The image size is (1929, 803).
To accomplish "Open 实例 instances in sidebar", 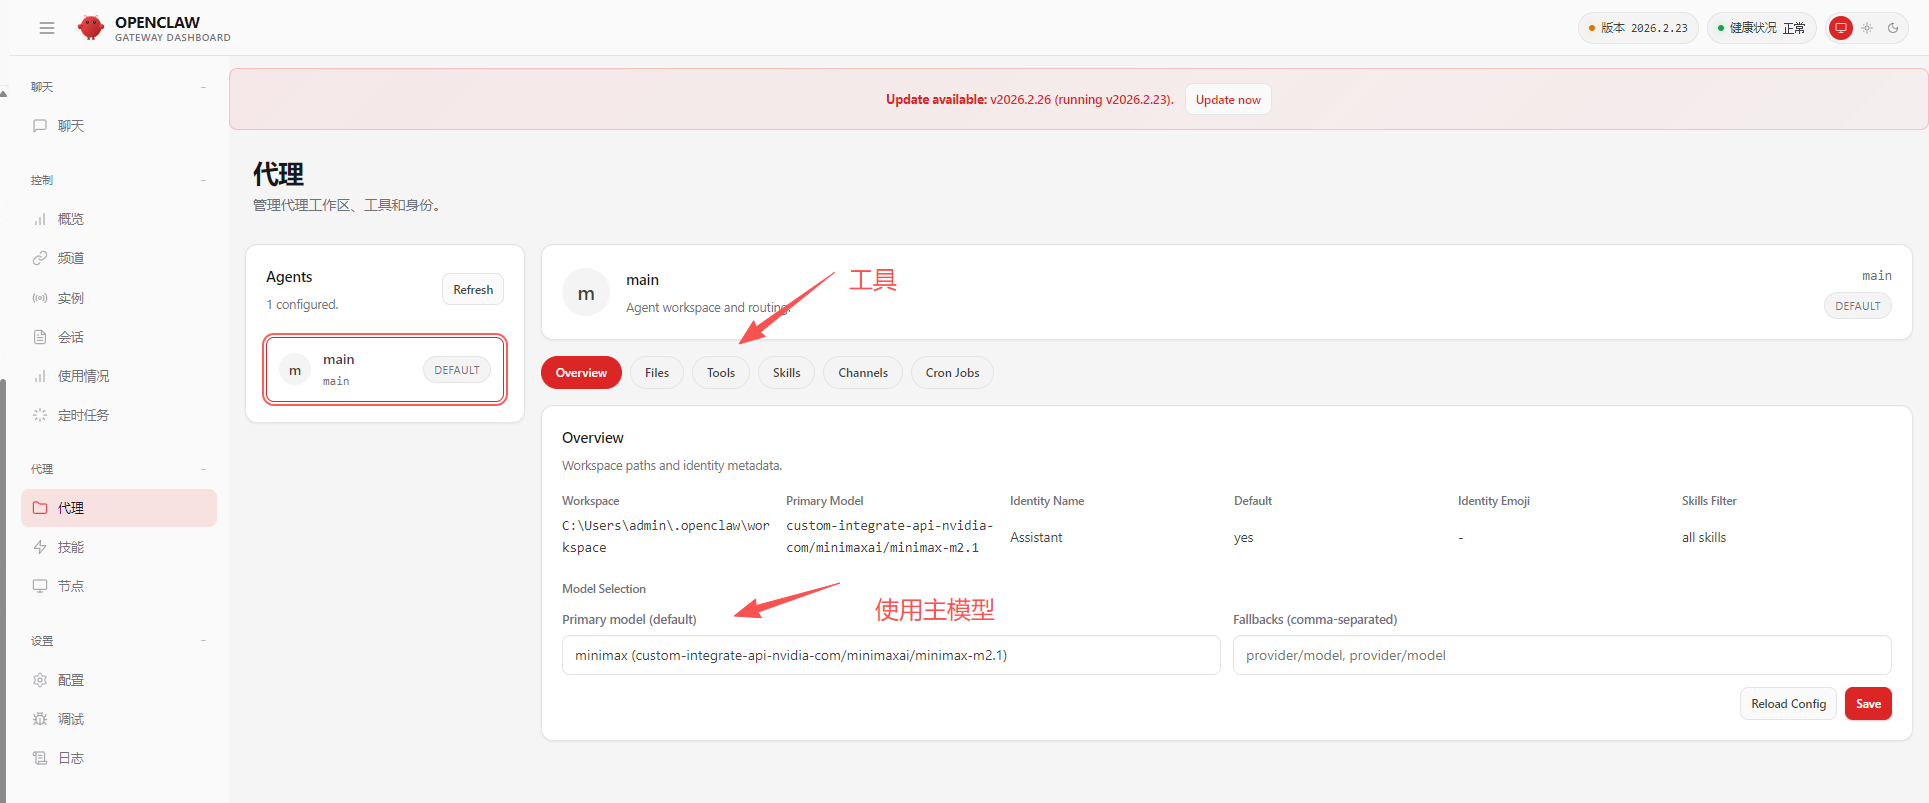I will [118, 298].
